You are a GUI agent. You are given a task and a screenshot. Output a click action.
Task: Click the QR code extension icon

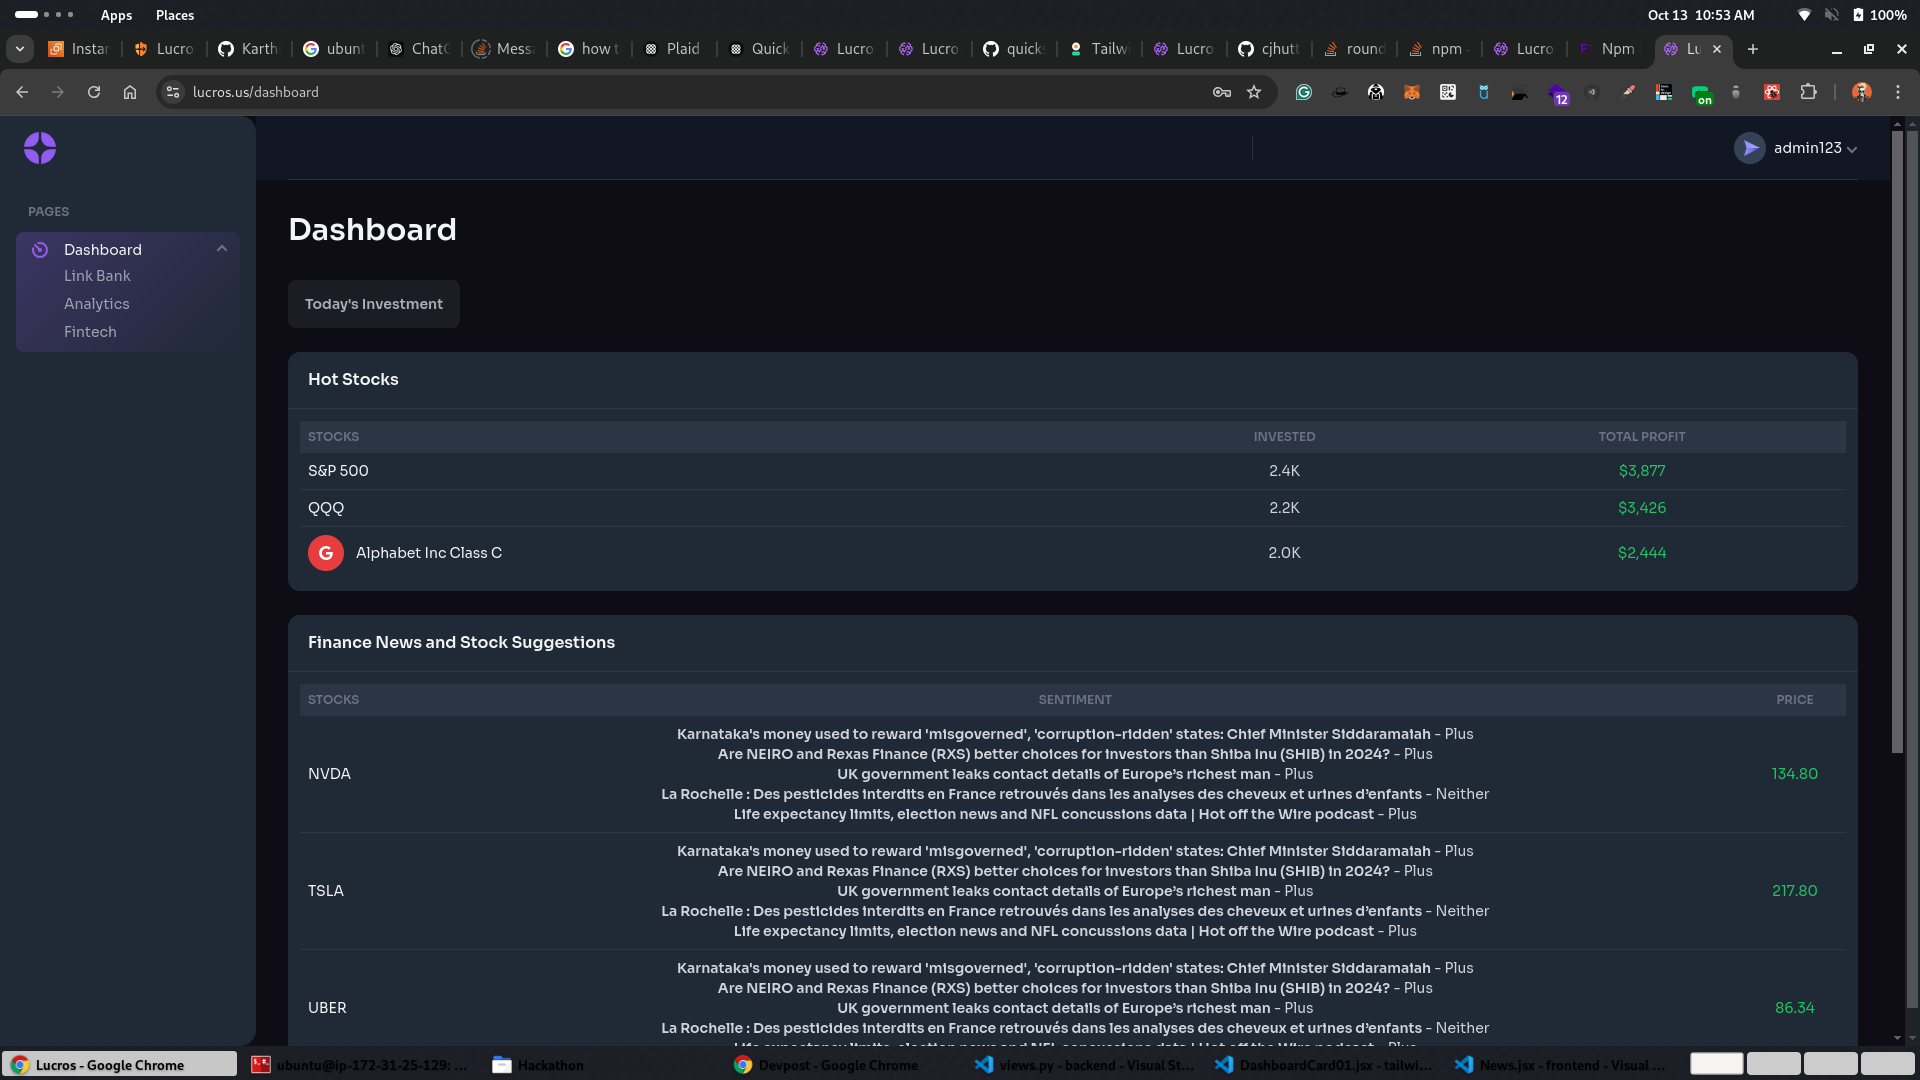(1447, 92)
